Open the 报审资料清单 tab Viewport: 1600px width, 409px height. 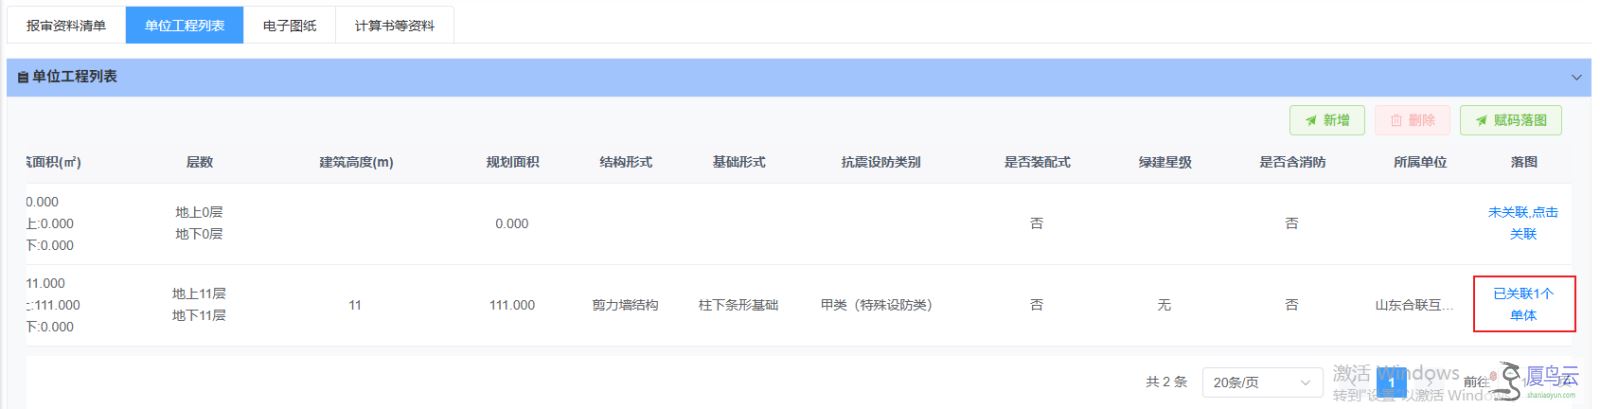tap(66, 25)
